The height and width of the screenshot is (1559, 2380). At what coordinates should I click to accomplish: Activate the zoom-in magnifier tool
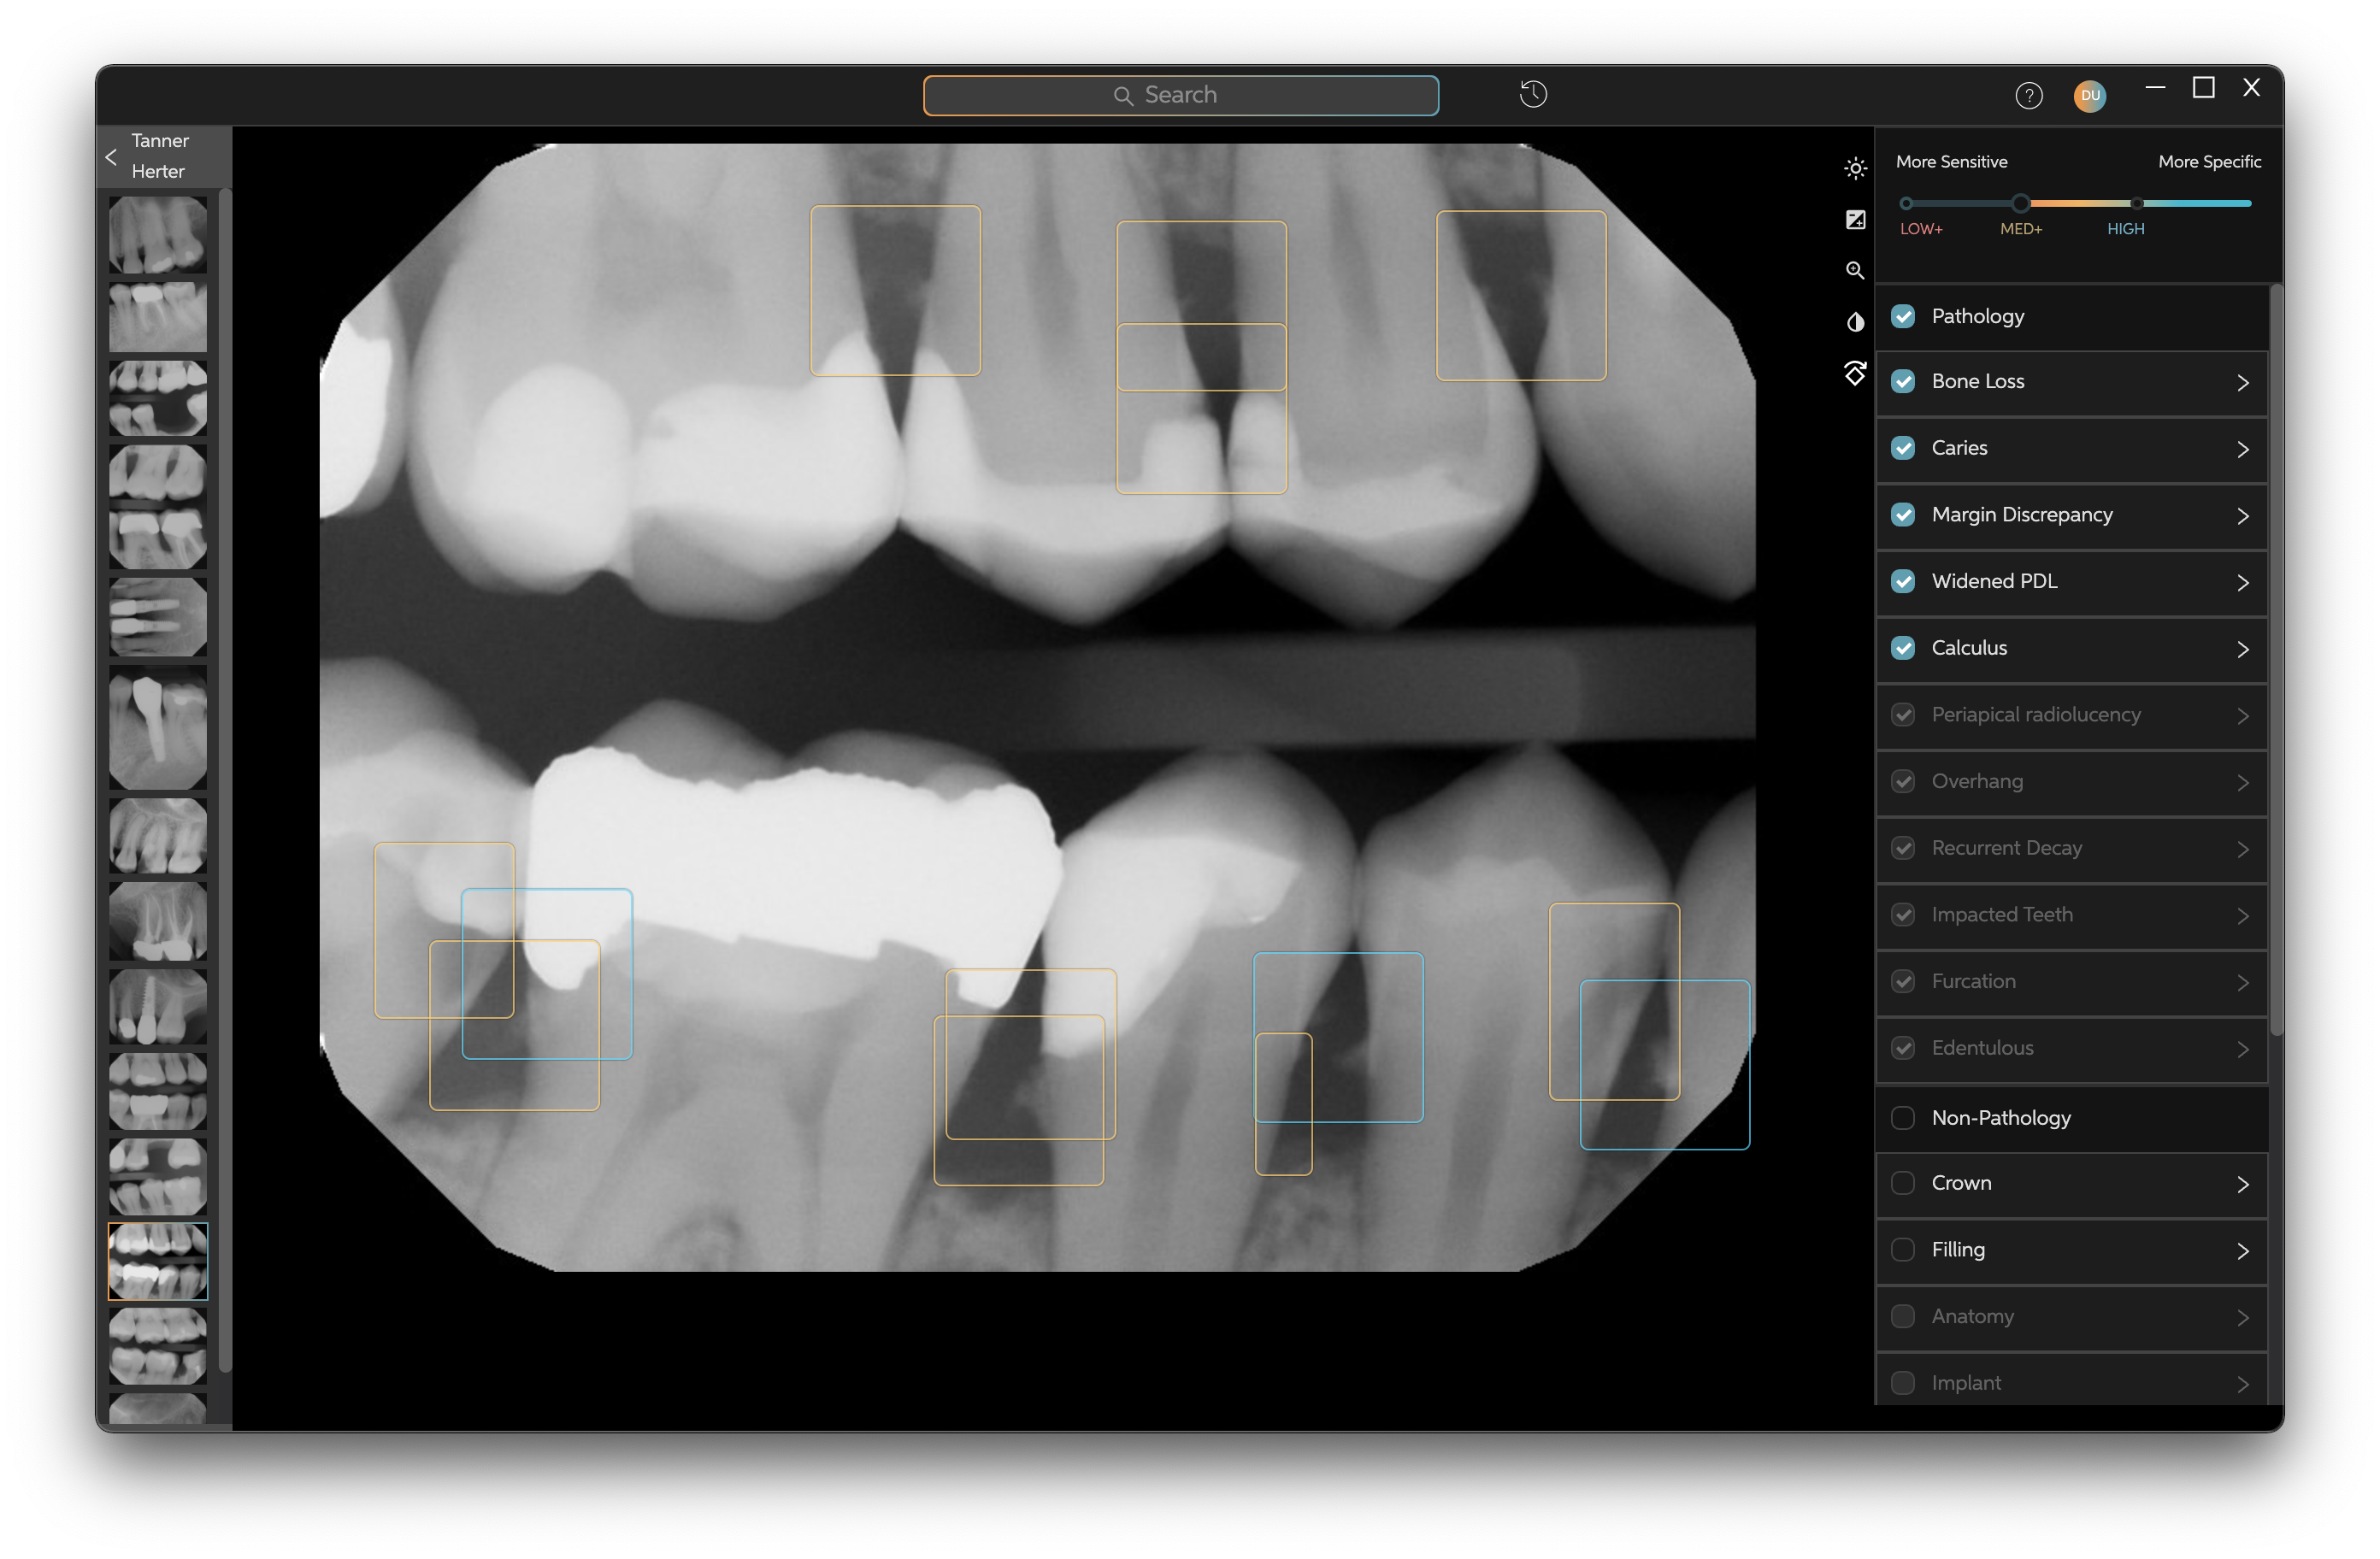[1855, 271]
